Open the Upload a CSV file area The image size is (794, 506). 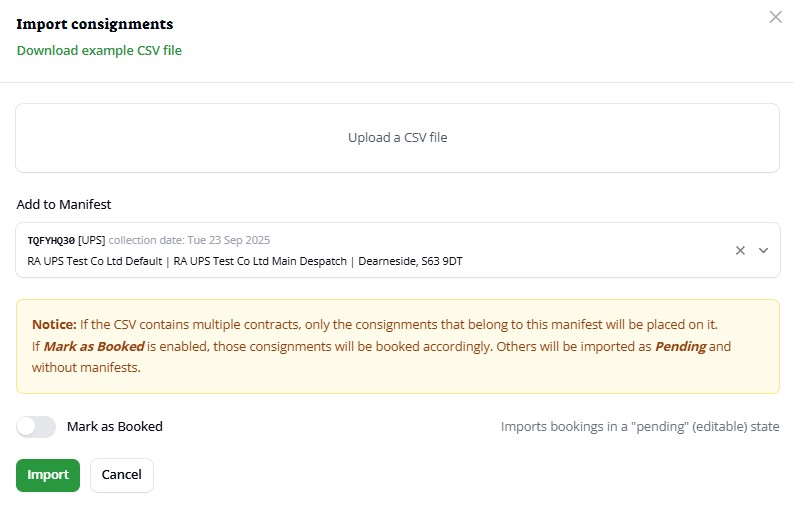coord(397,138)
